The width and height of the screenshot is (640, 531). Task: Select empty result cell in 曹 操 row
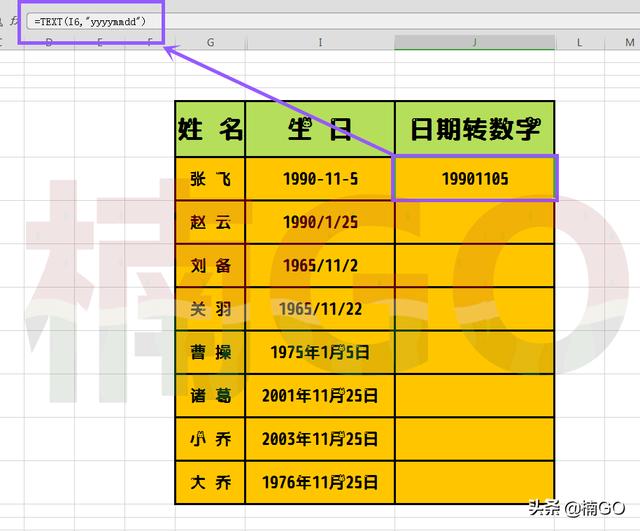coord(474,352)
